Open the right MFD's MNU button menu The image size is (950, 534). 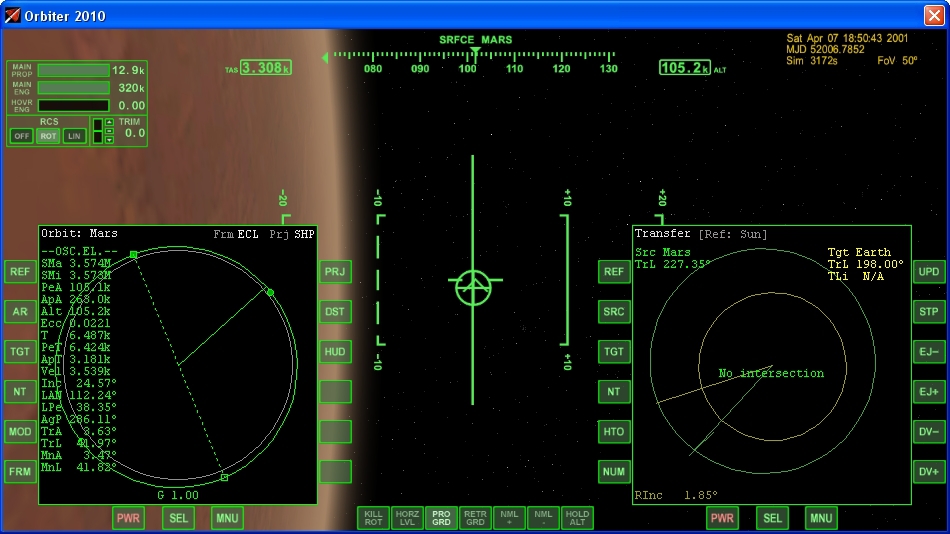point(821,518)
